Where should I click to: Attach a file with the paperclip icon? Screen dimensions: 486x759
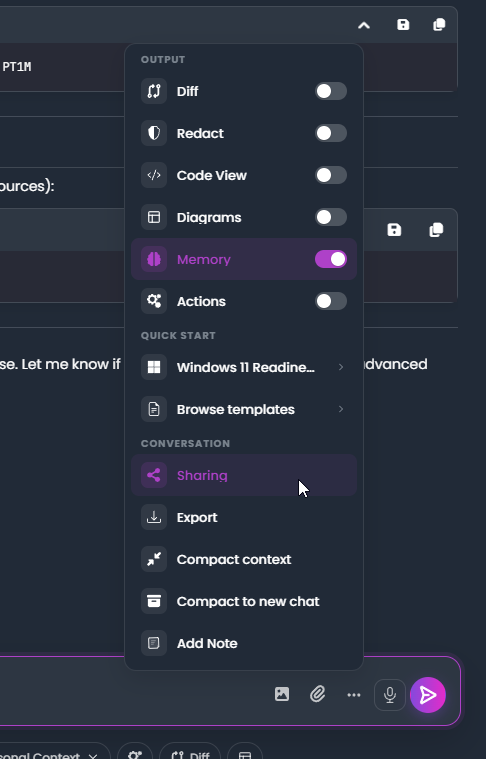click(318, 695)
